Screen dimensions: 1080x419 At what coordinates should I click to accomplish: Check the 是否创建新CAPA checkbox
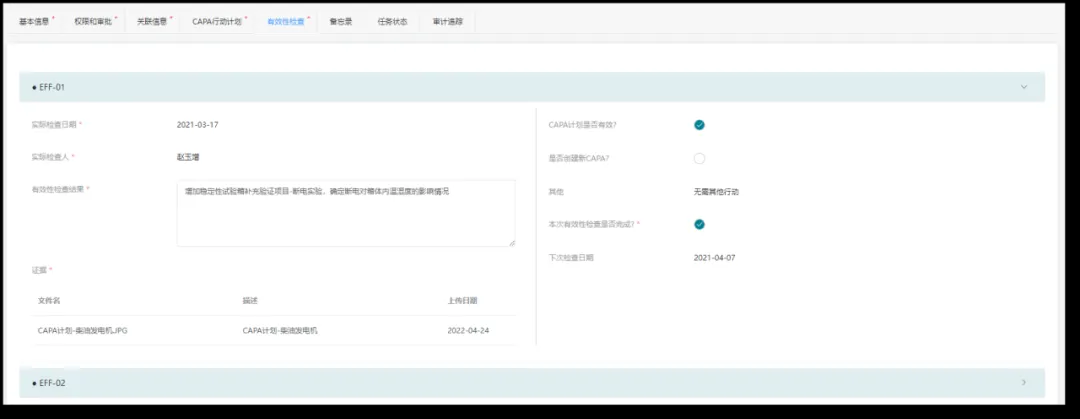(699, 159)
